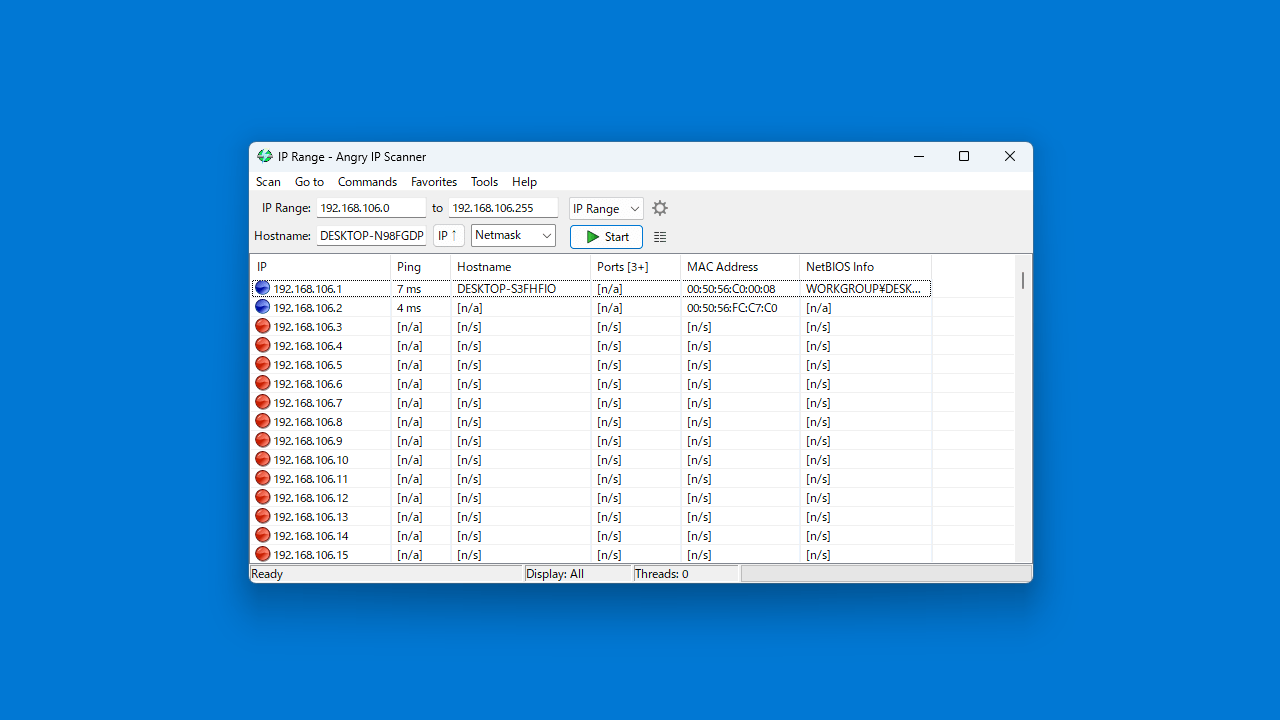Click the starting IP field 192.168.106.0

pos(371,208)
